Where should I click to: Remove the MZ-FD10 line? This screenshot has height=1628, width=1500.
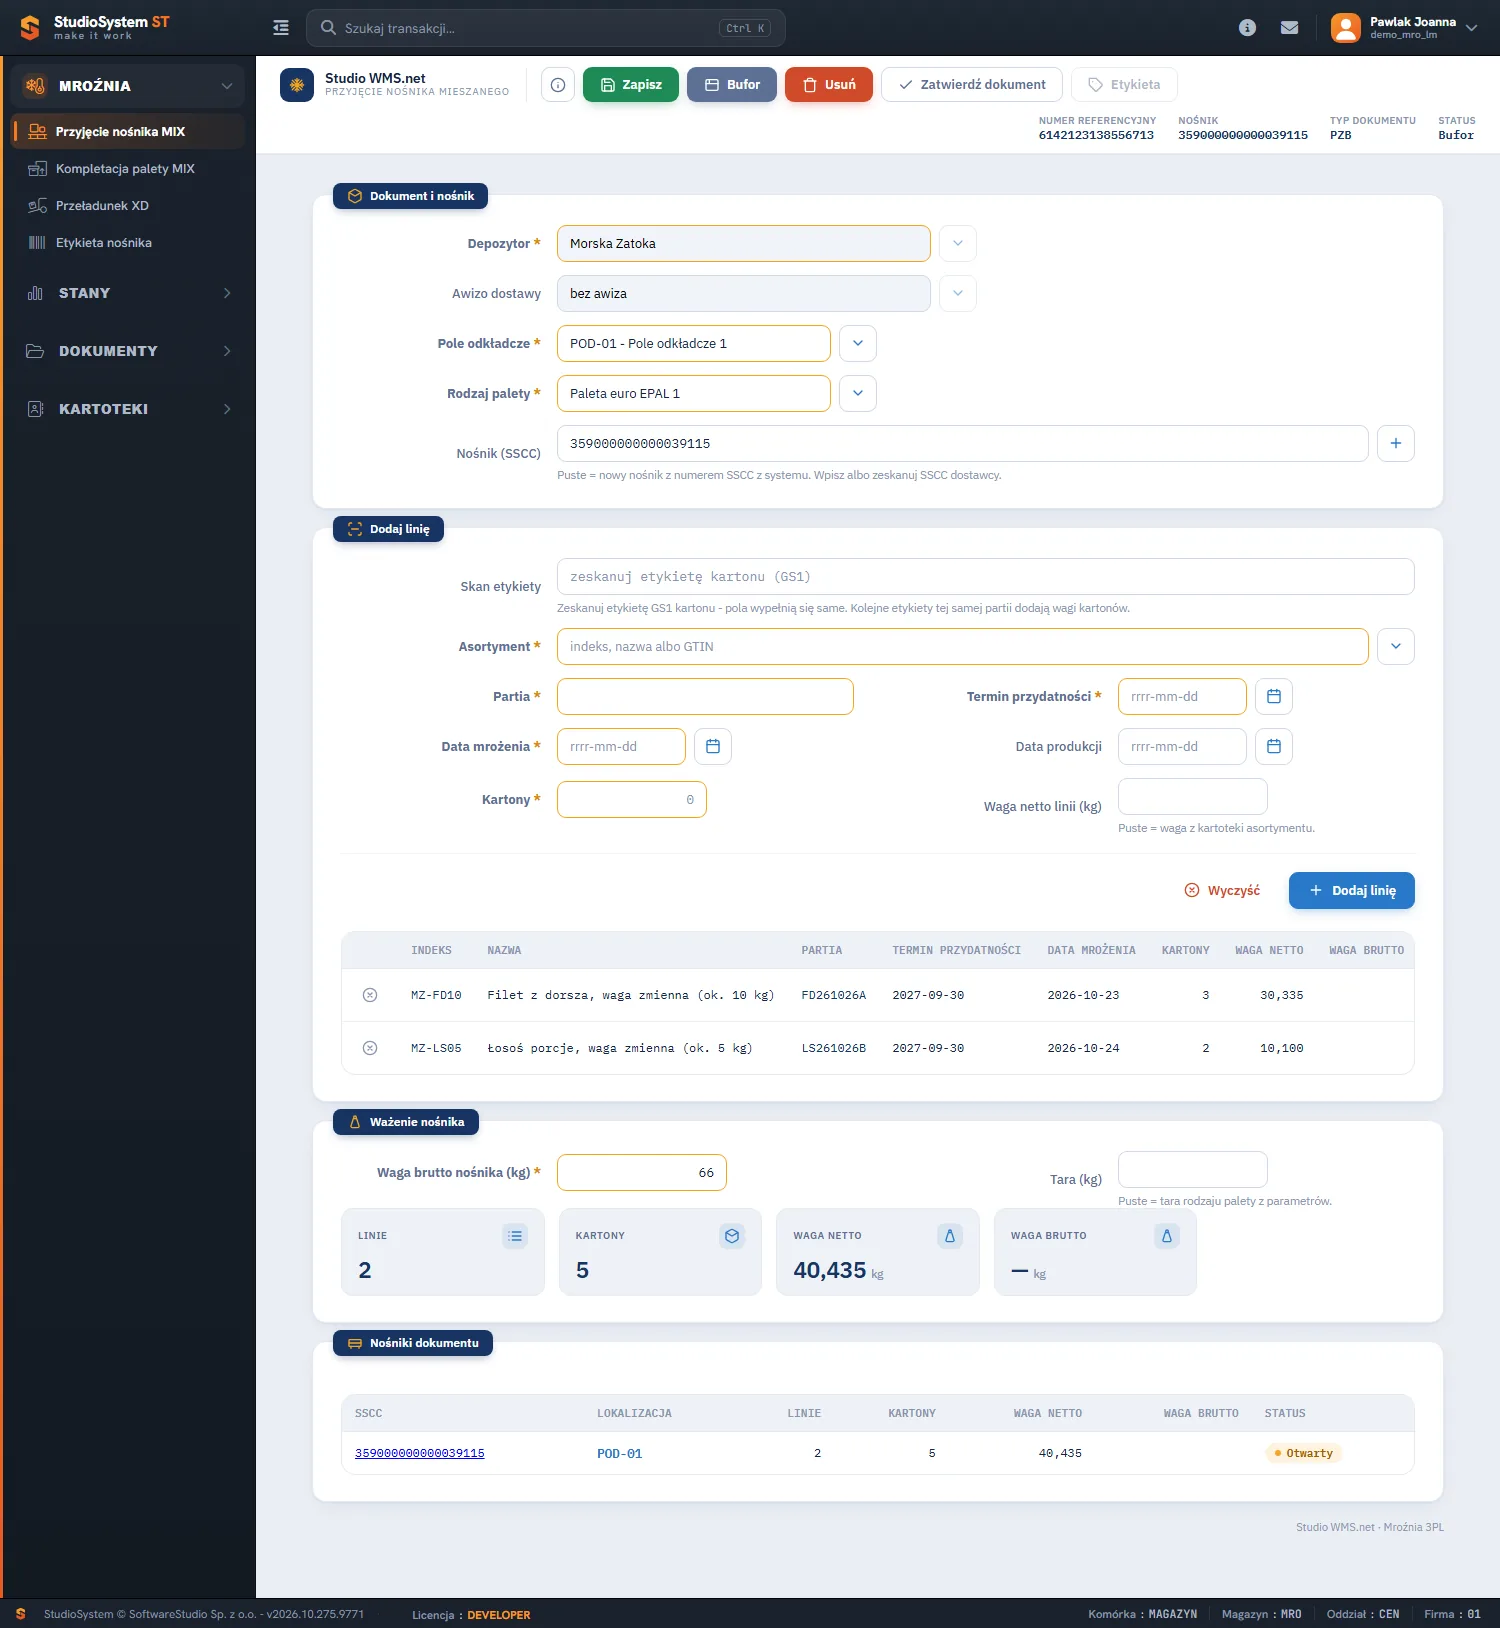tap(370, 995)
